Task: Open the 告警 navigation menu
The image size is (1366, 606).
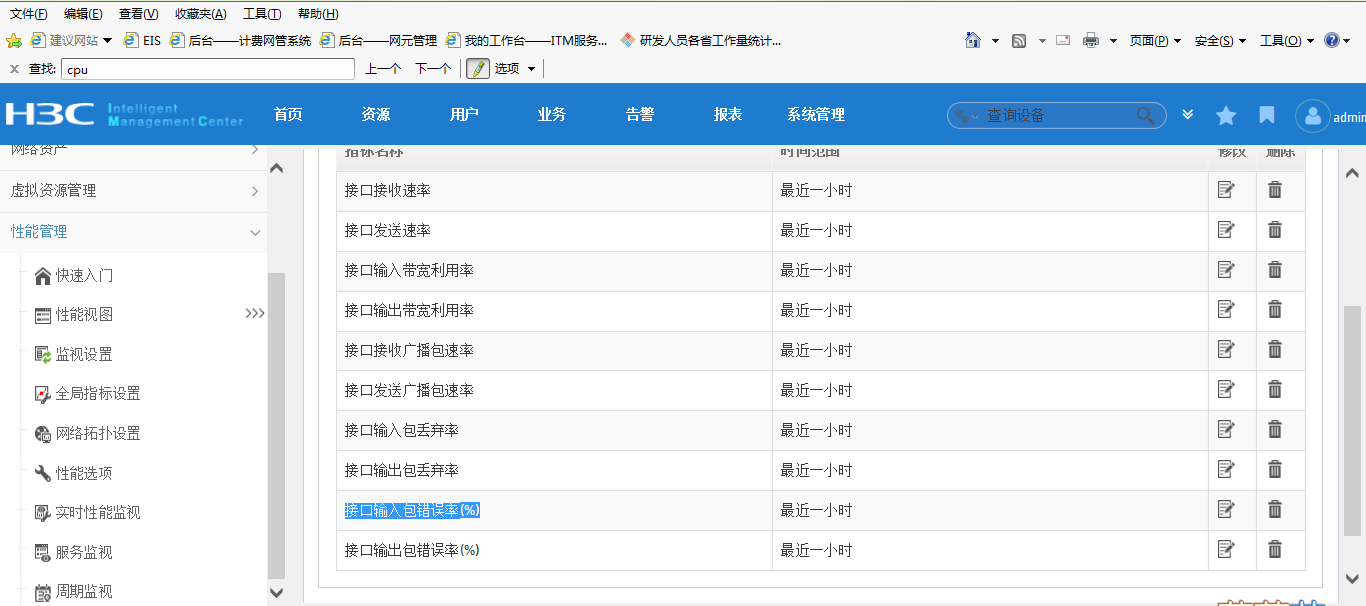Action: tap(640, 115)
